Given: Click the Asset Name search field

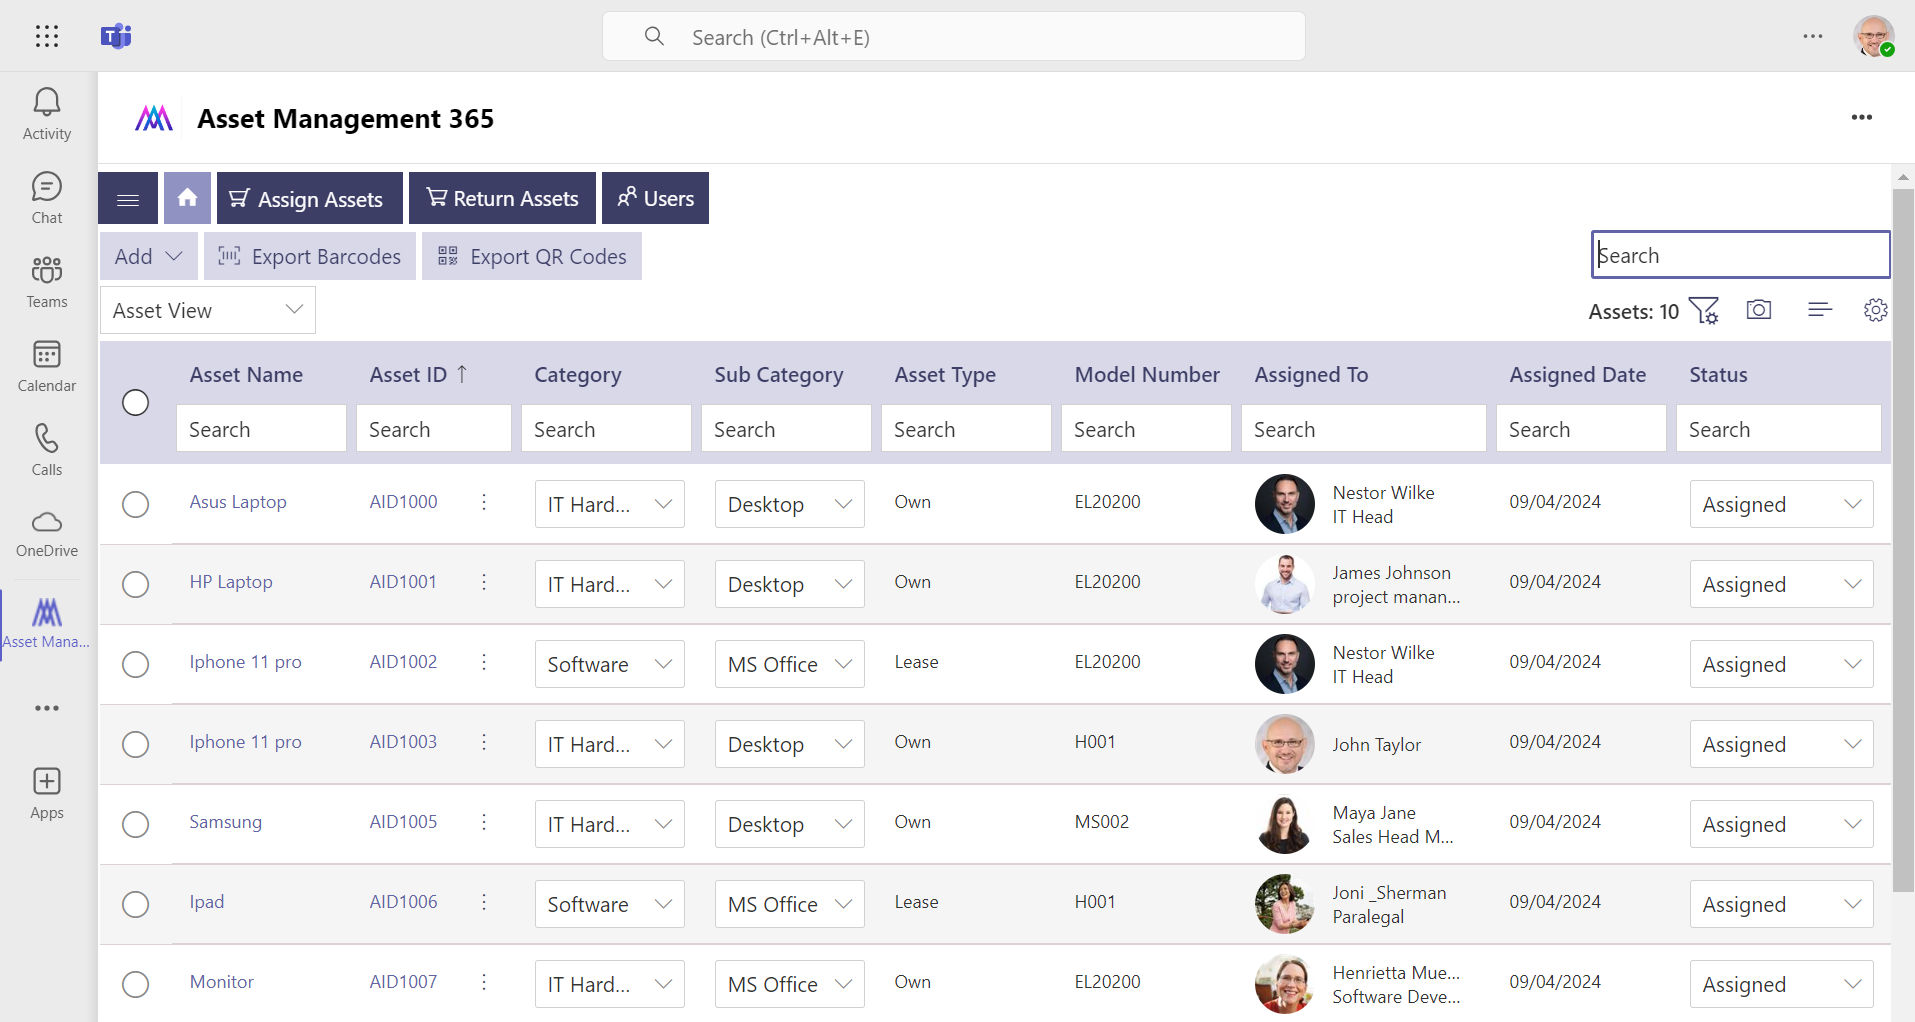Looking at the screenshot, I should (x=261, y=428).
